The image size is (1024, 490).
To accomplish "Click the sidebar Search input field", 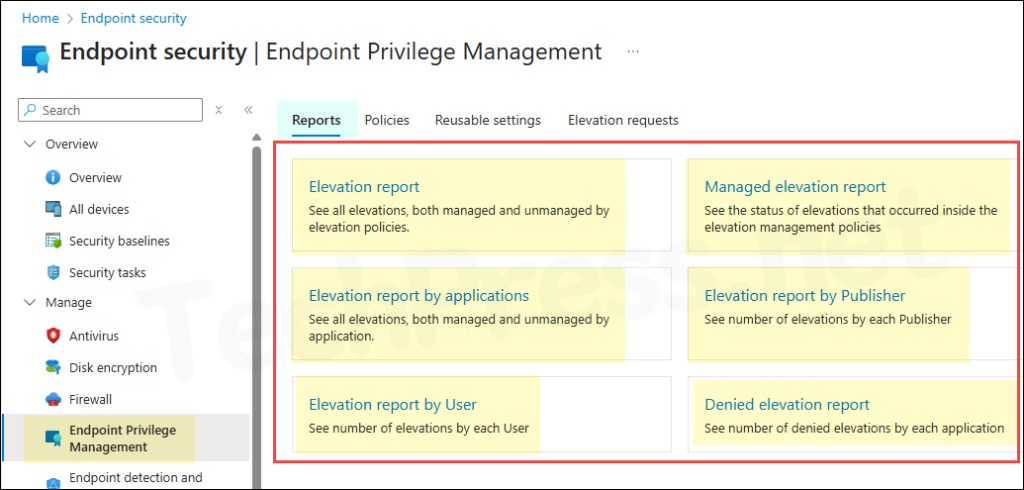I will [x=110, y=110].
